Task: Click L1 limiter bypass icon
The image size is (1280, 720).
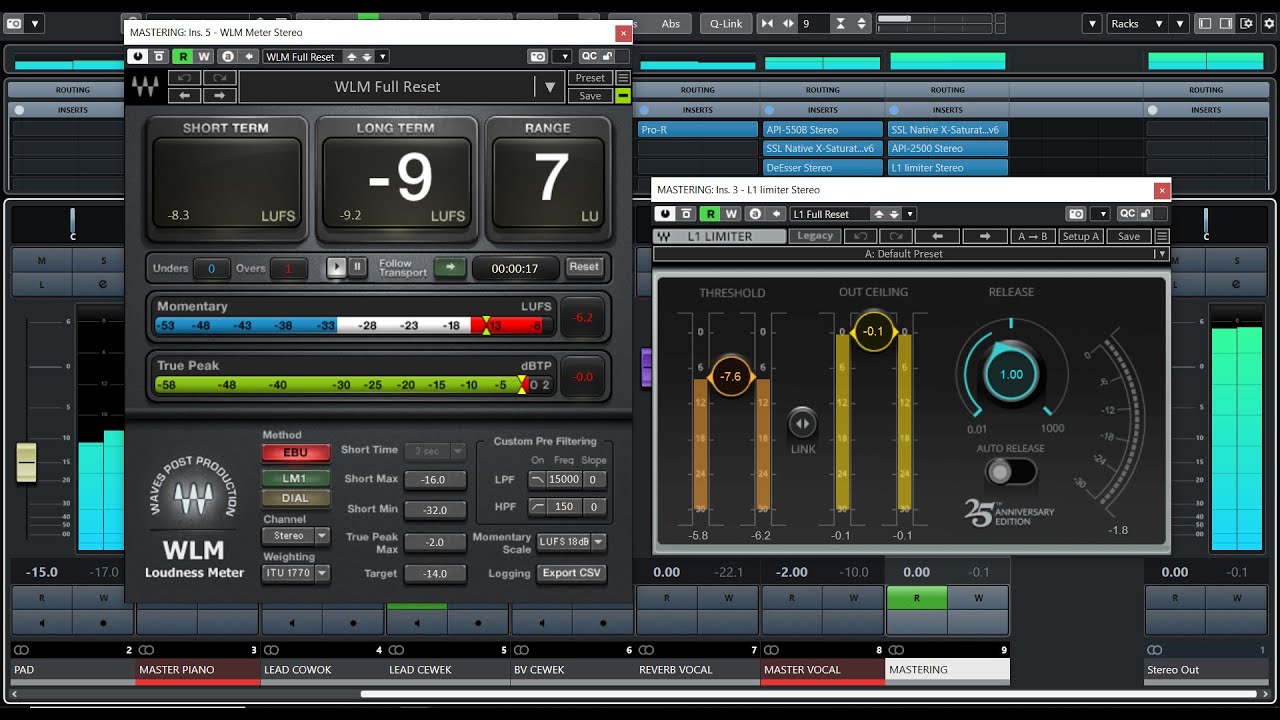Action: (x=686, y=214)
